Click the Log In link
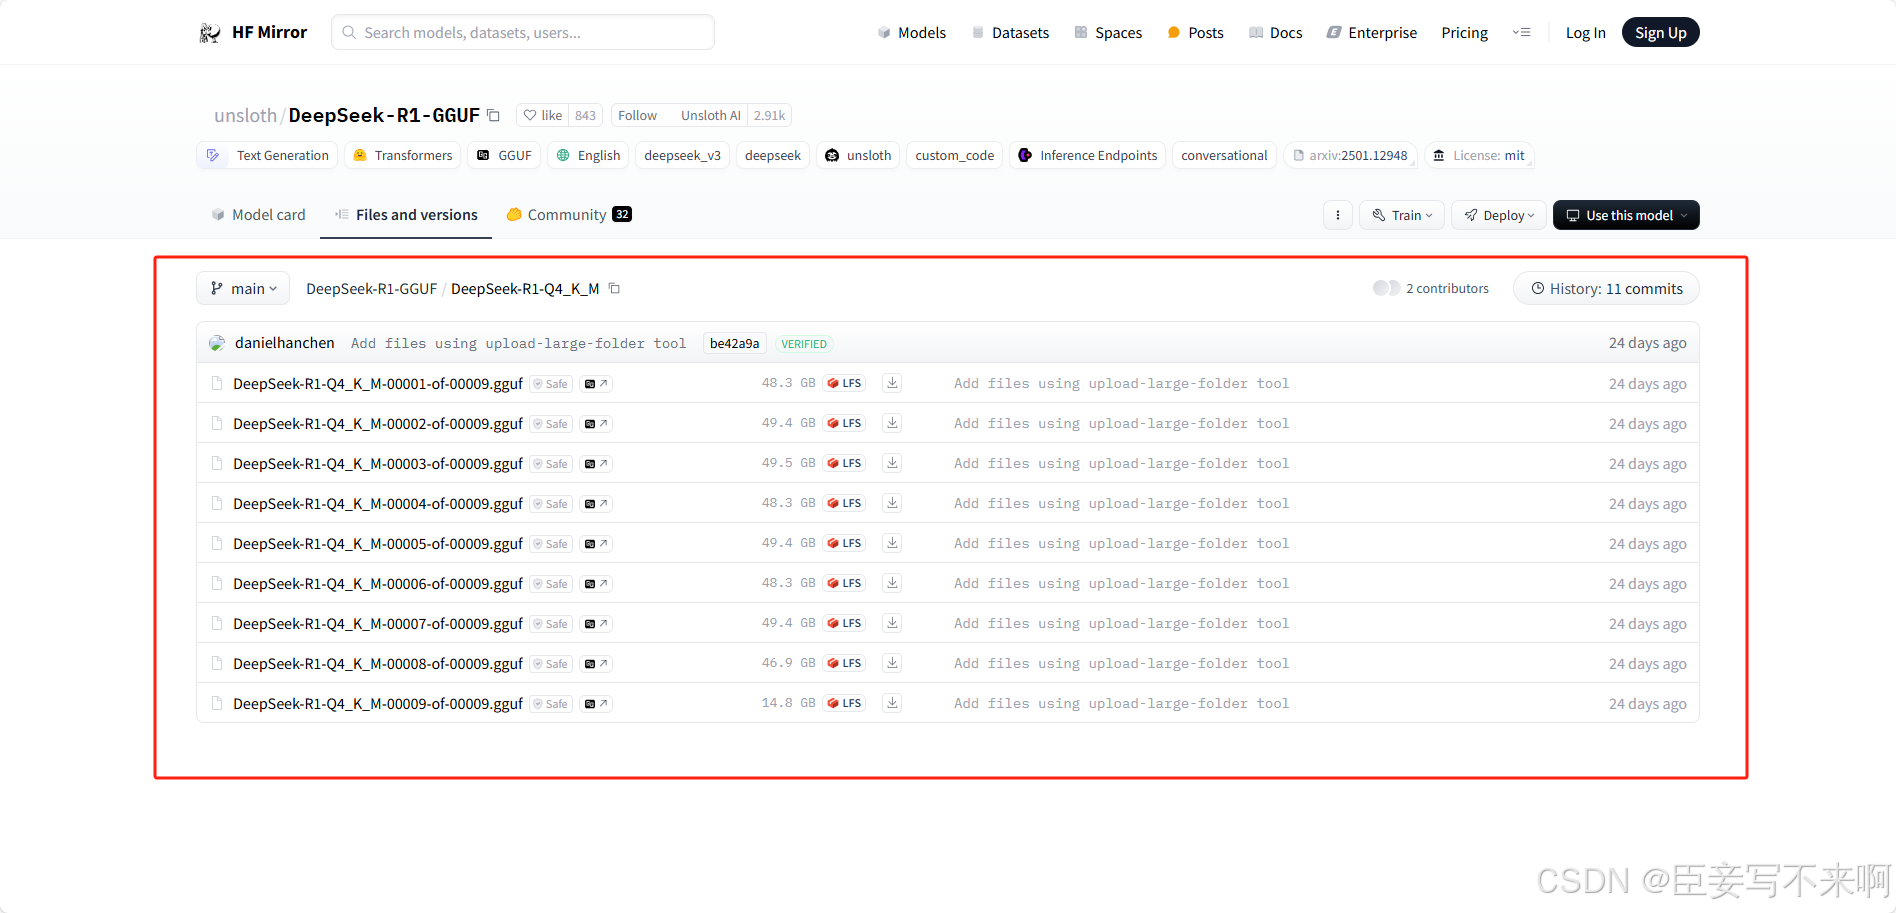This screenshot has height=913, width=1896. [x=1585, y=33]
